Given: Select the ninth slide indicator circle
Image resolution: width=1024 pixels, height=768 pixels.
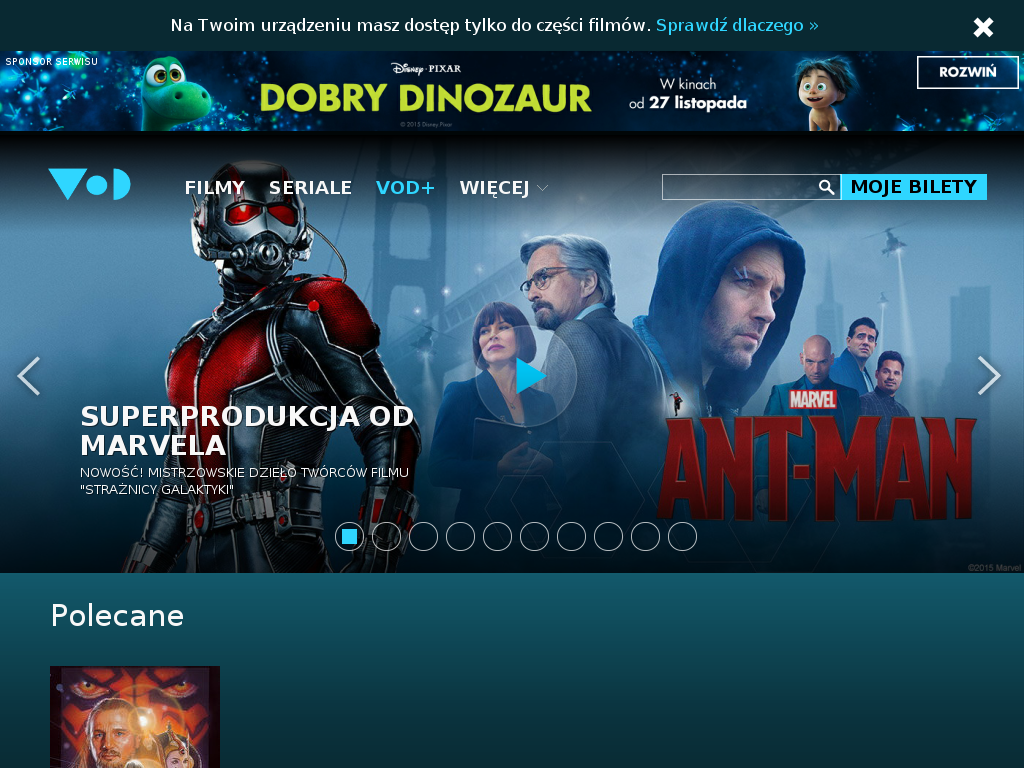Looking at the screenshot, I should (645, 536).
